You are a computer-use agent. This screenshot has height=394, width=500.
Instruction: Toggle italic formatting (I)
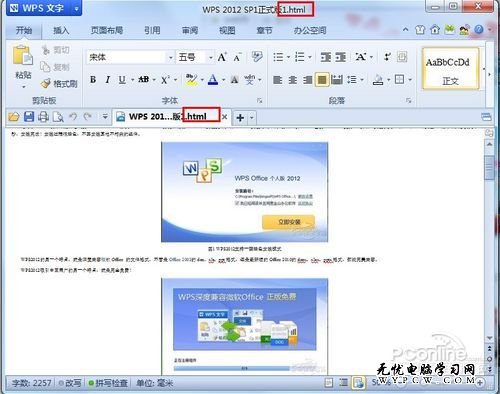point(107,80)
